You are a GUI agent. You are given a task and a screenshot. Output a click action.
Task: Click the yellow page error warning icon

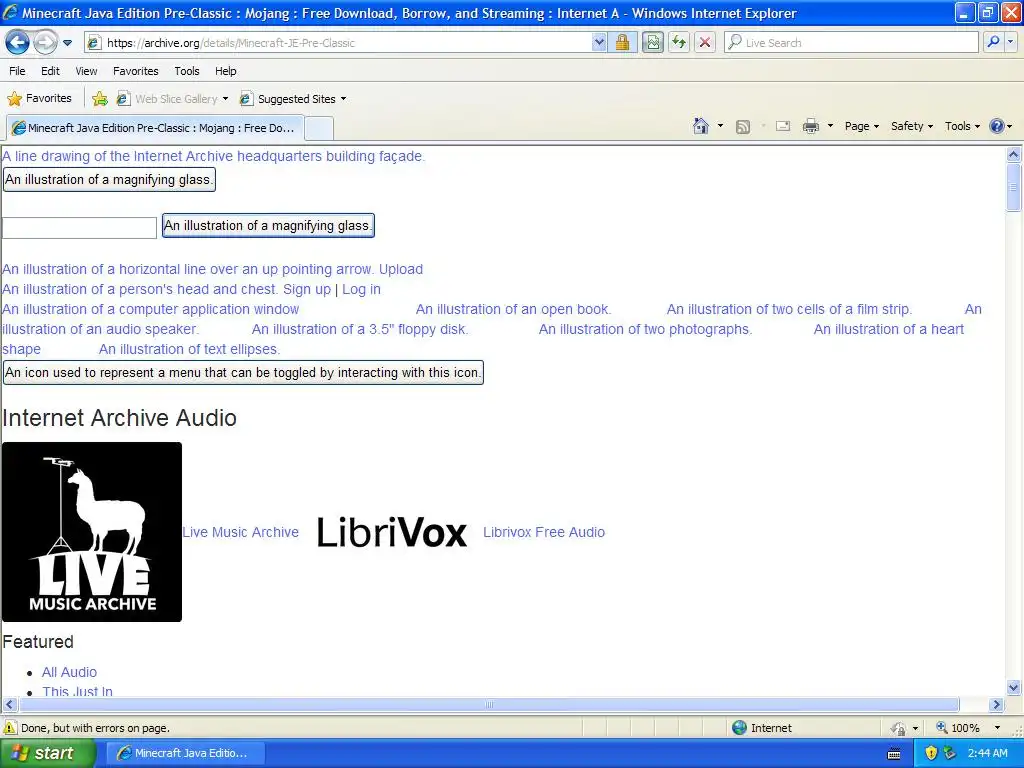coord(10,728)
